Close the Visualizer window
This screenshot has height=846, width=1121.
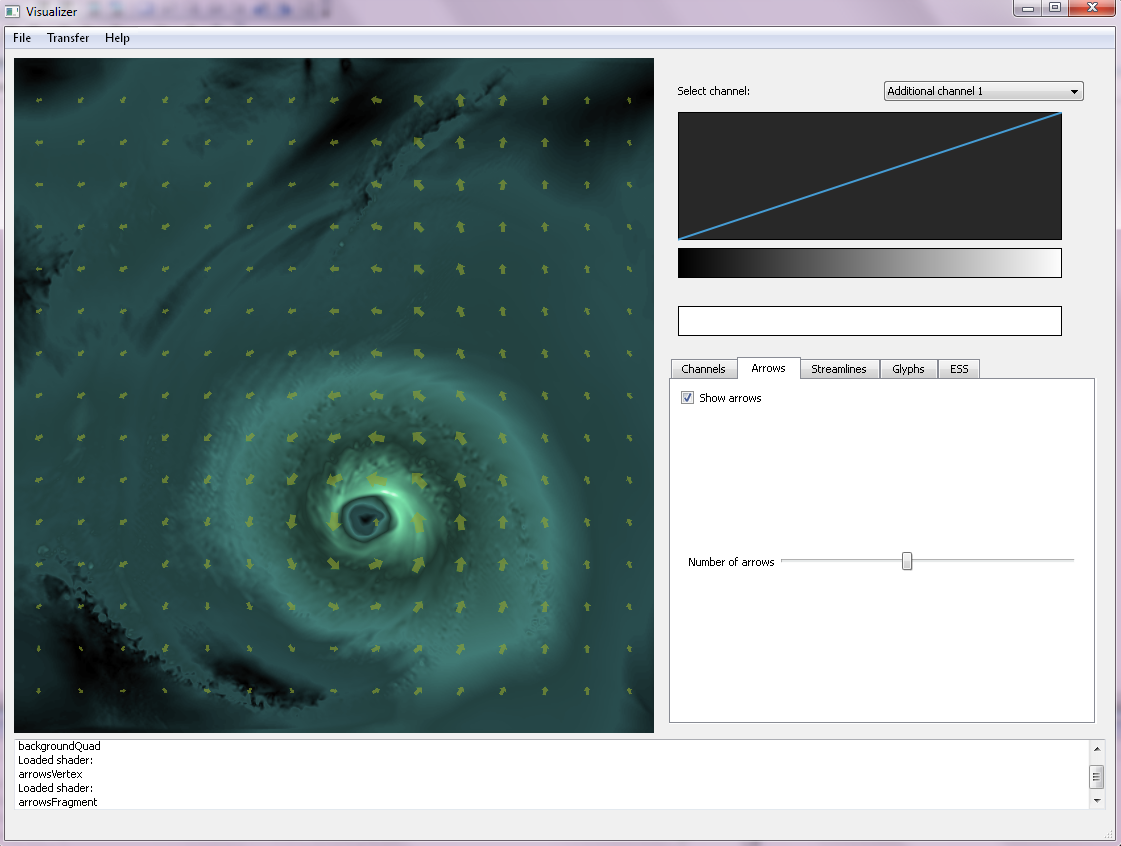1092,9
